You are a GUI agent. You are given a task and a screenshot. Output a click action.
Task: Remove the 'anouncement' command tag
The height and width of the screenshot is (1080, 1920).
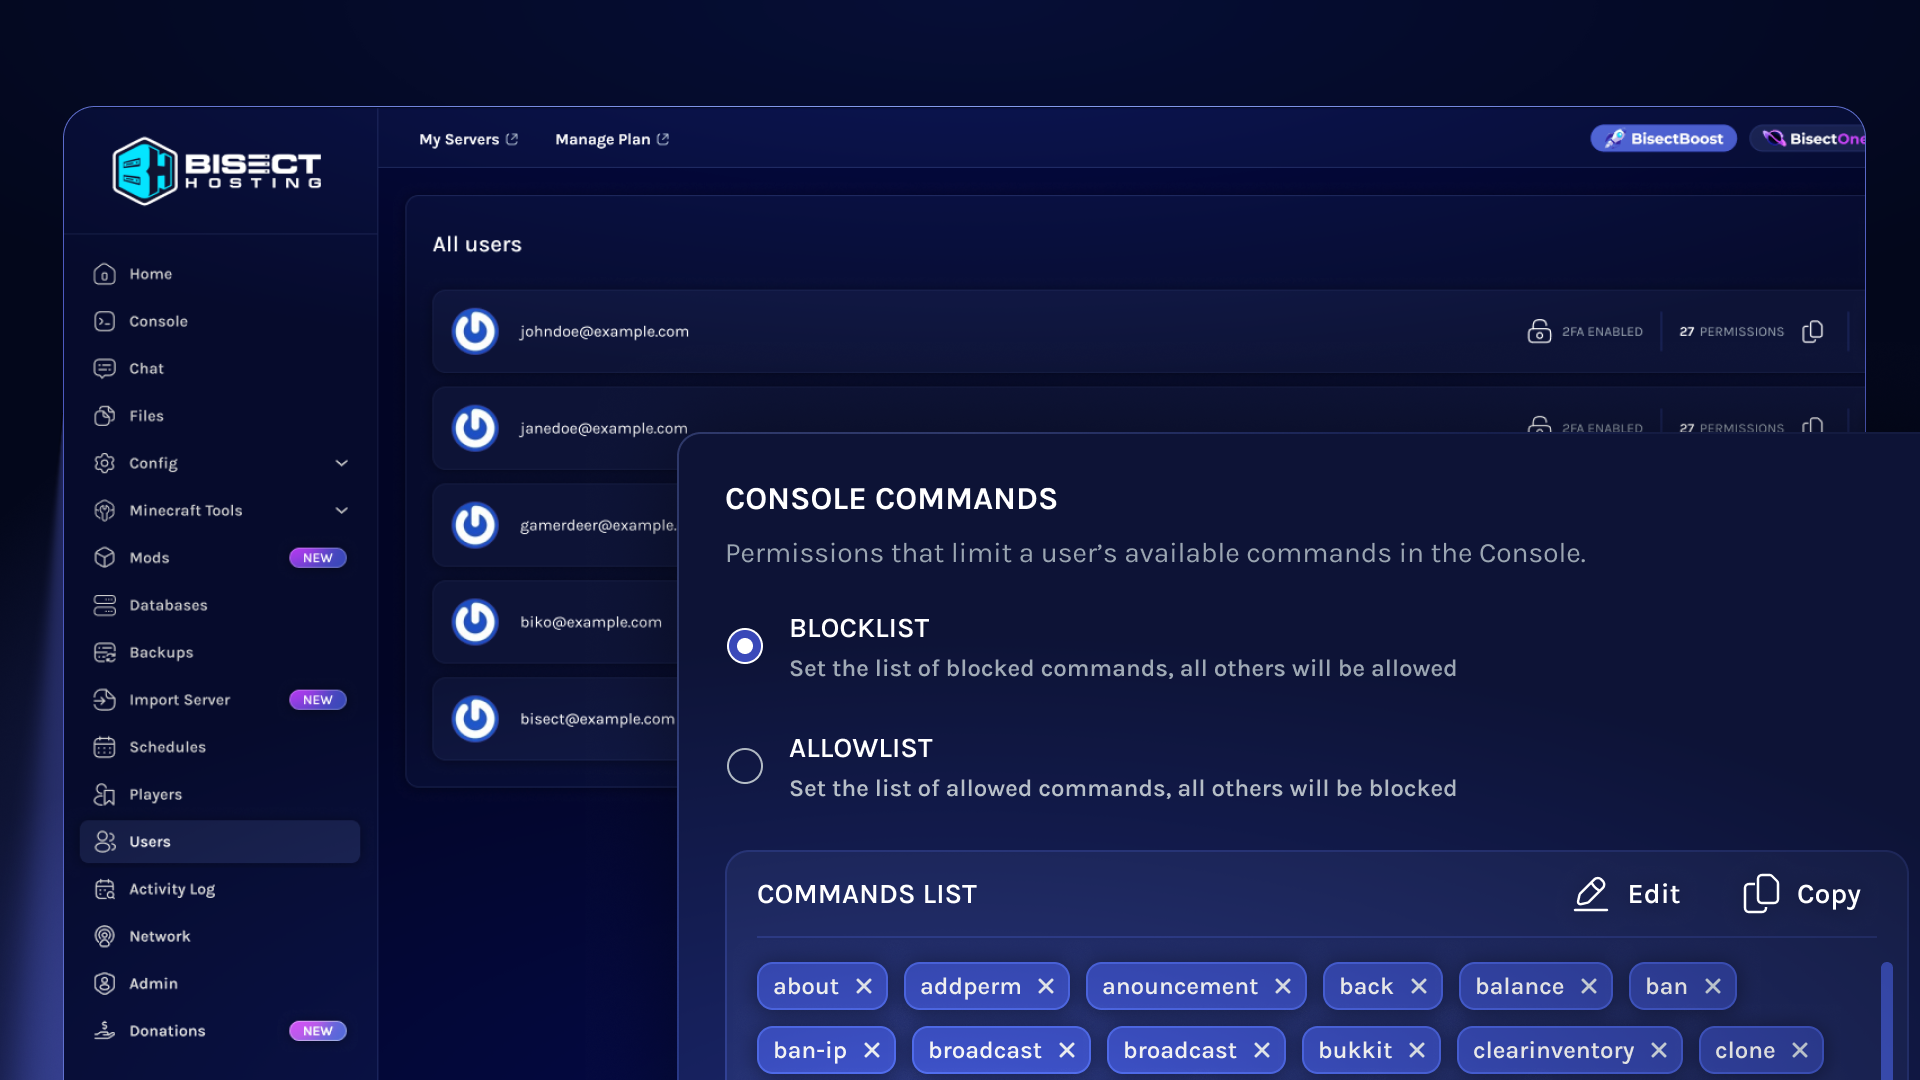(1283, 987)
